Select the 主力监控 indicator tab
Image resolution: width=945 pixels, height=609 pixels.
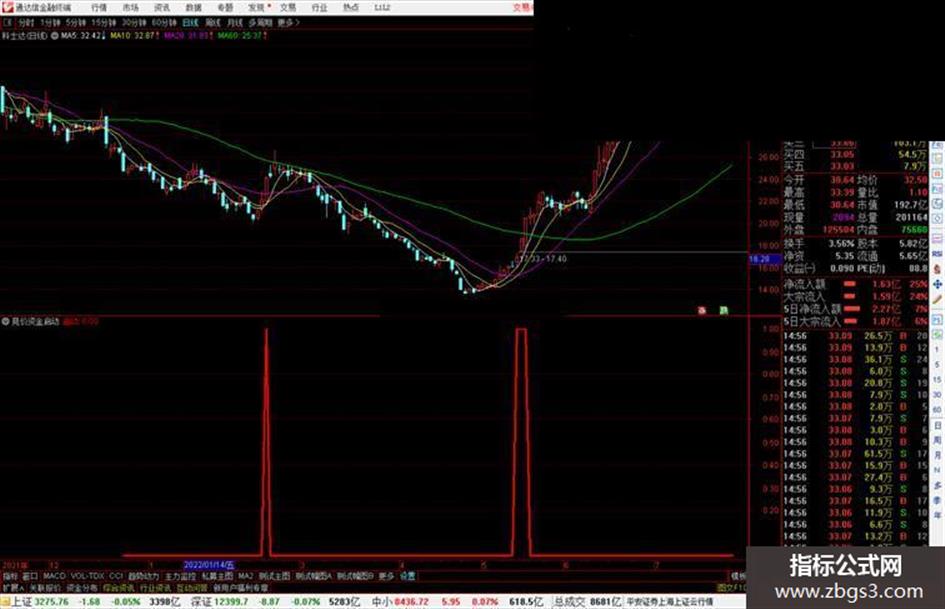pyautogui.click(x=180, y=576)
